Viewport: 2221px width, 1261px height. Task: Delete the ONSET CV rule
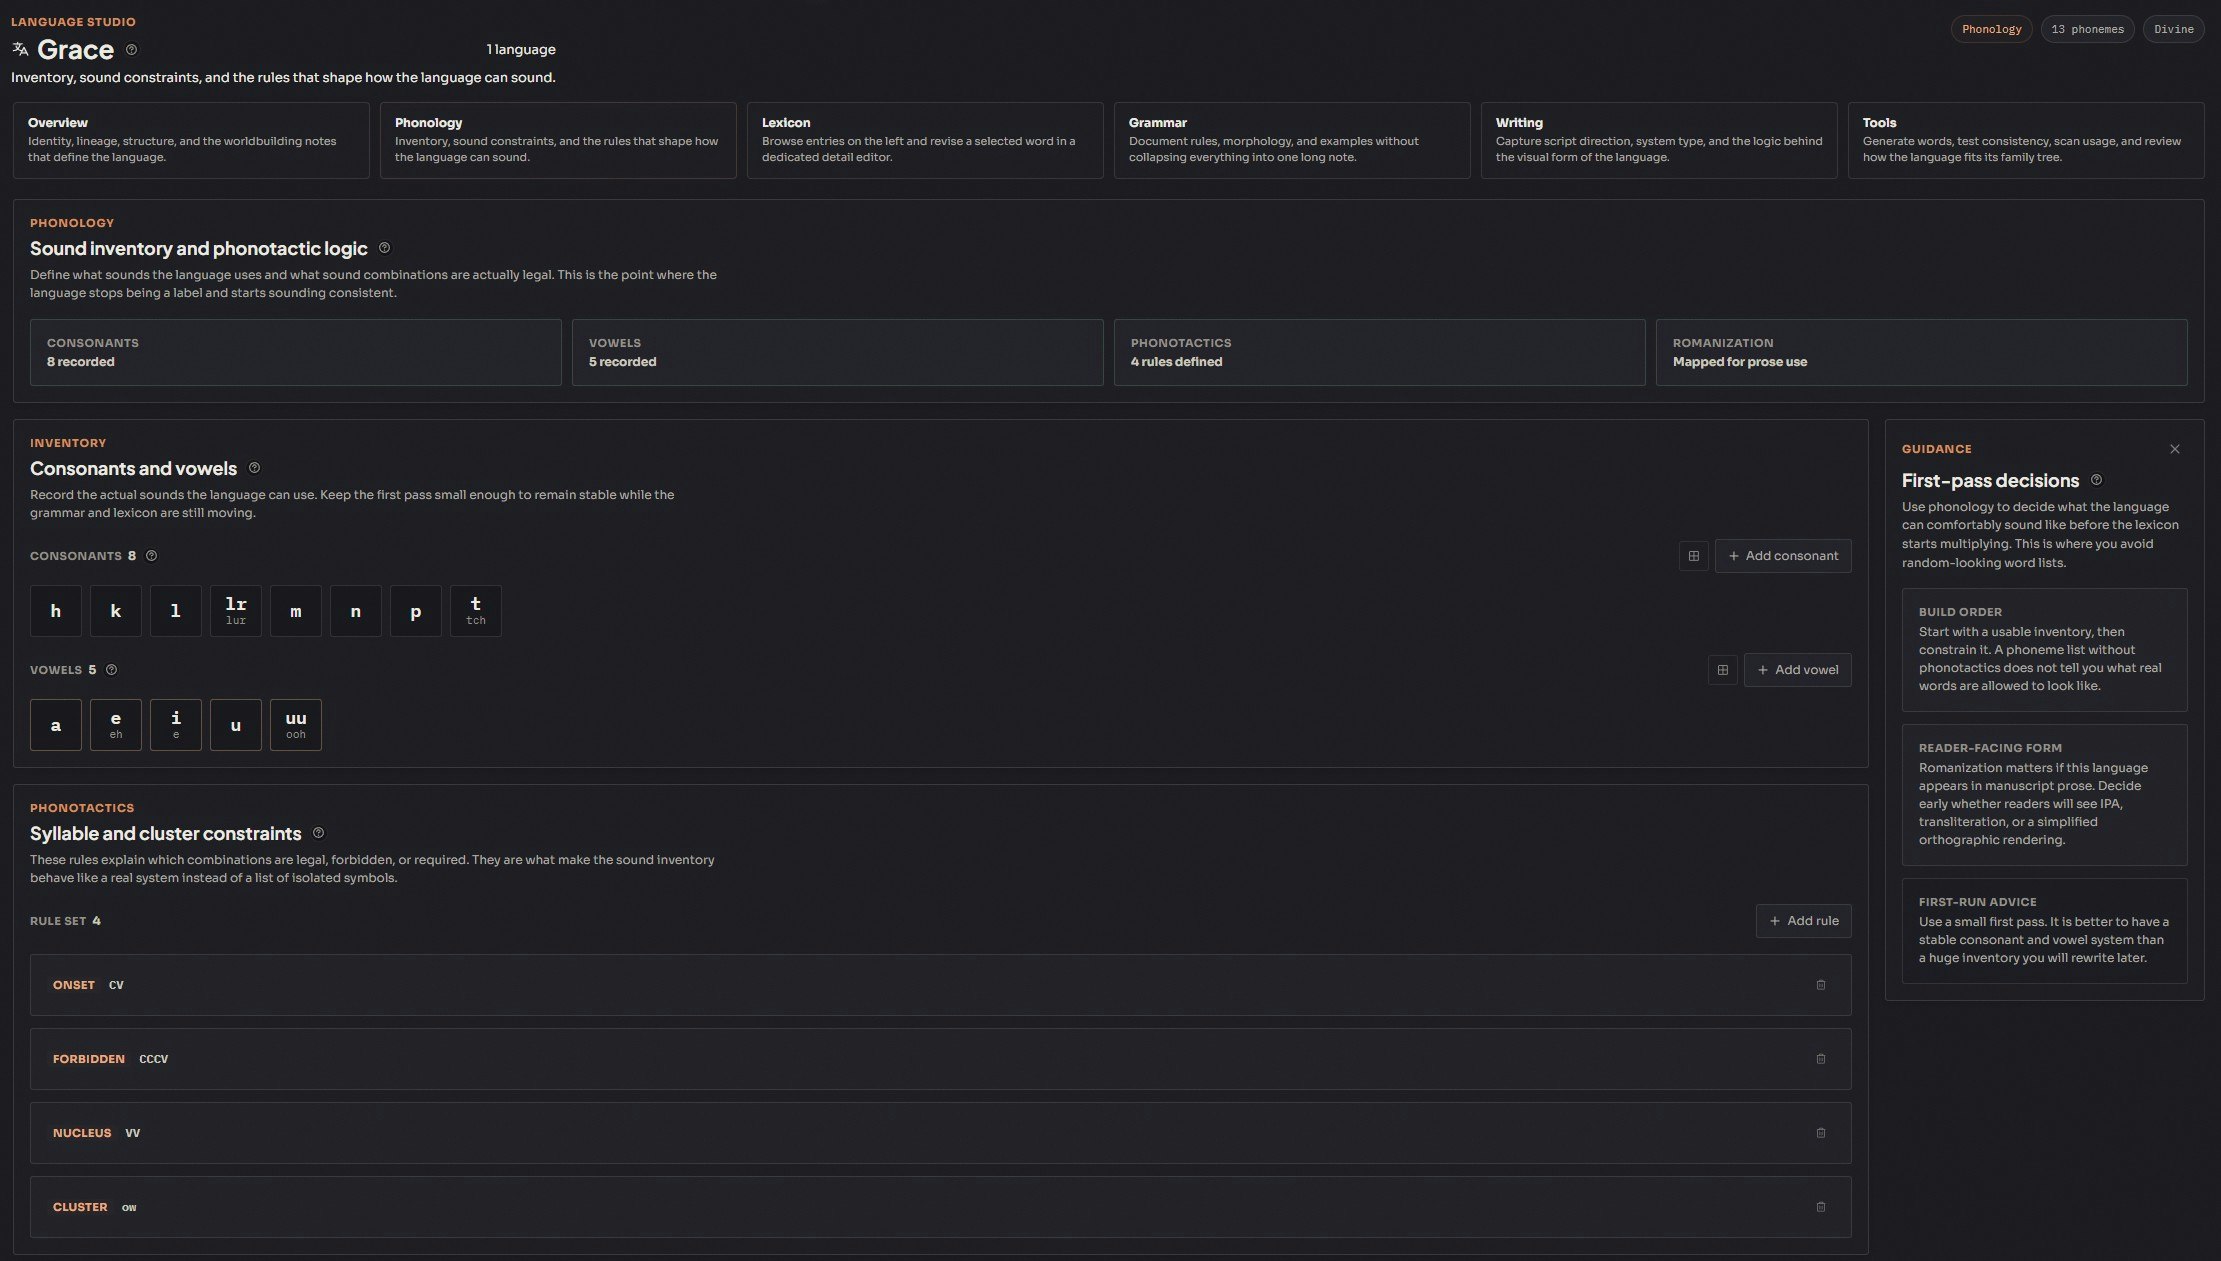click(x=1820, y=985)
